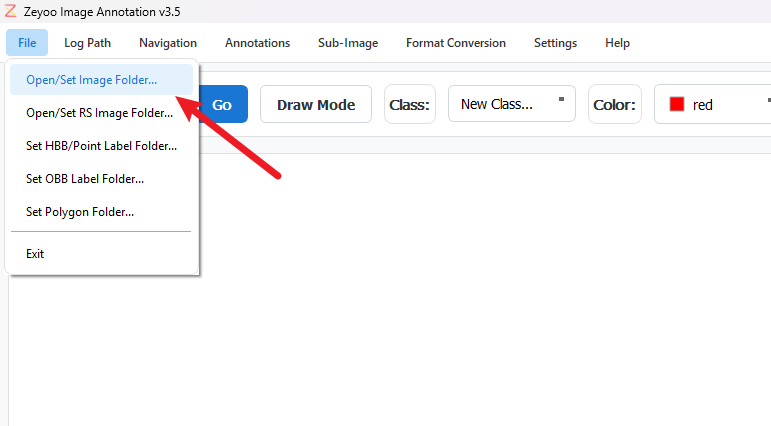This screenshot has height=426, width=771.
Task: Open the Annotations menu
Action: coord(258,43)
